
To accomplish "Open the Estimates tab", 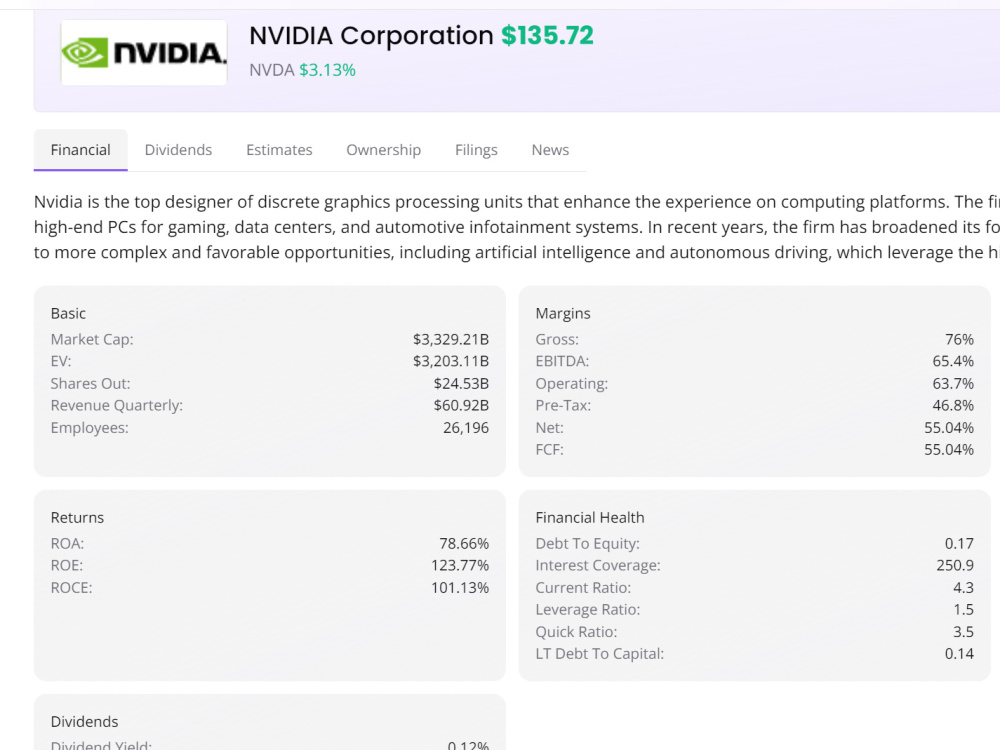I will (x=279, y=150).
